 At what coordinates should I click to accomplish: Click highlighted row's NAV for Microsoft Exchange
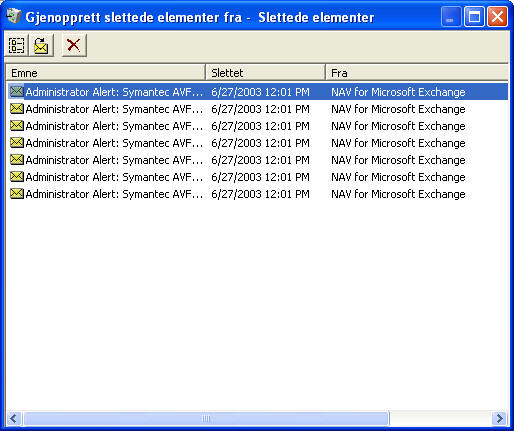click(398, 92)
